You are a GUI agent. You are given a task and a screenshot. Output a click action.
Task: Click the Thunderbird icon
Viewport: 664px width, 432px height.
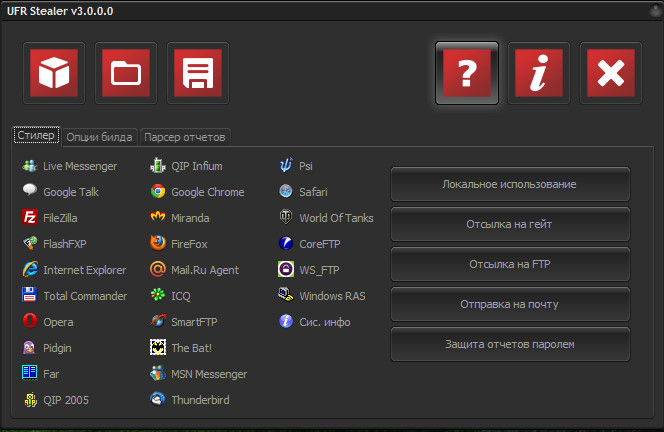[x=158, y=399]
